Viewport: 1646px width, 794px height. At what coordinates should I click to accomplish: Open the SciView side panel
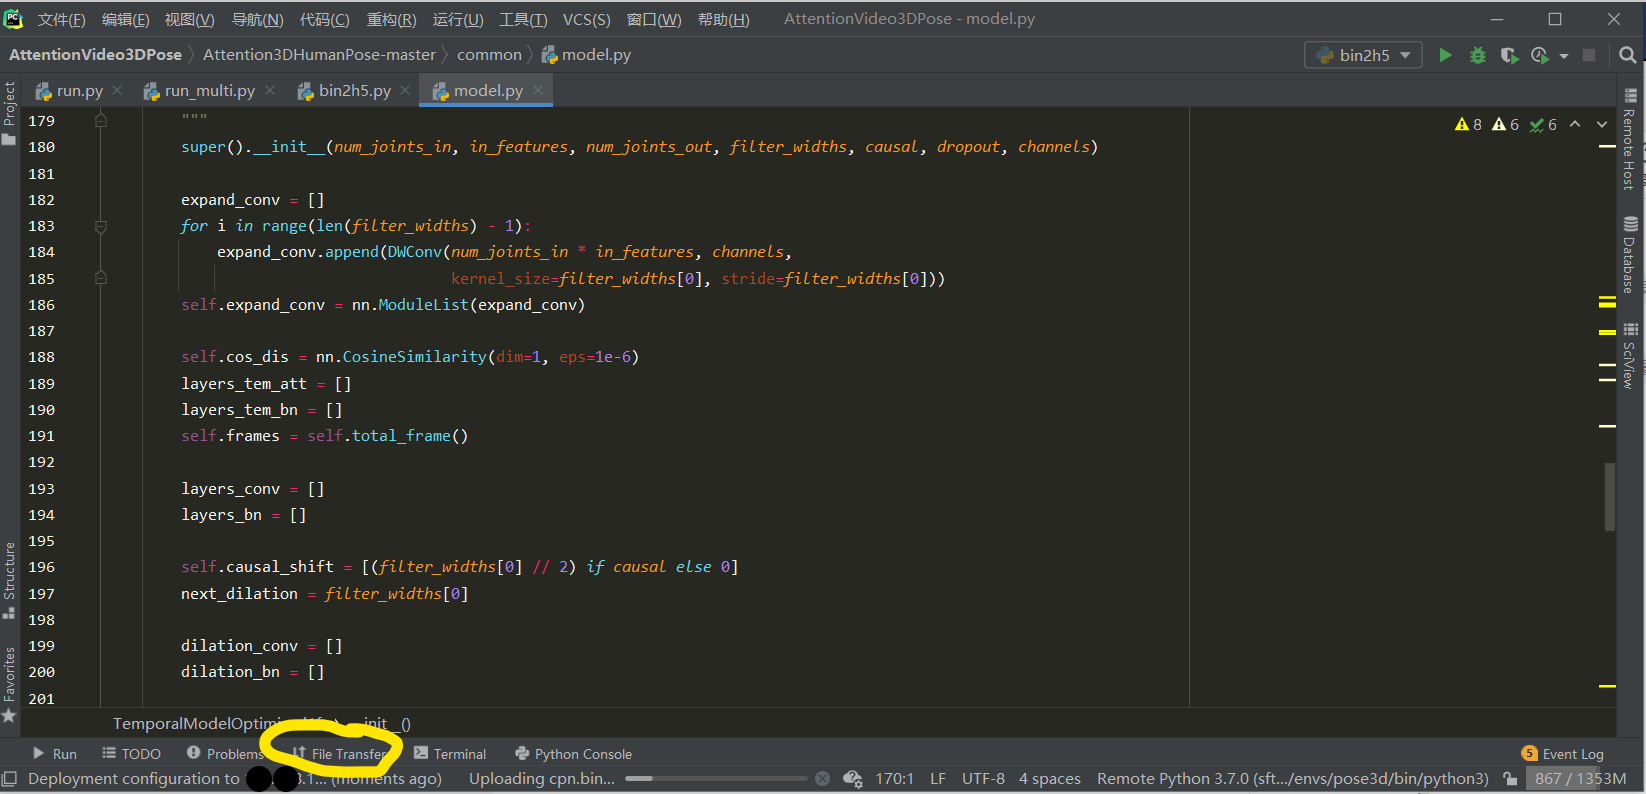pos(1630,356)
